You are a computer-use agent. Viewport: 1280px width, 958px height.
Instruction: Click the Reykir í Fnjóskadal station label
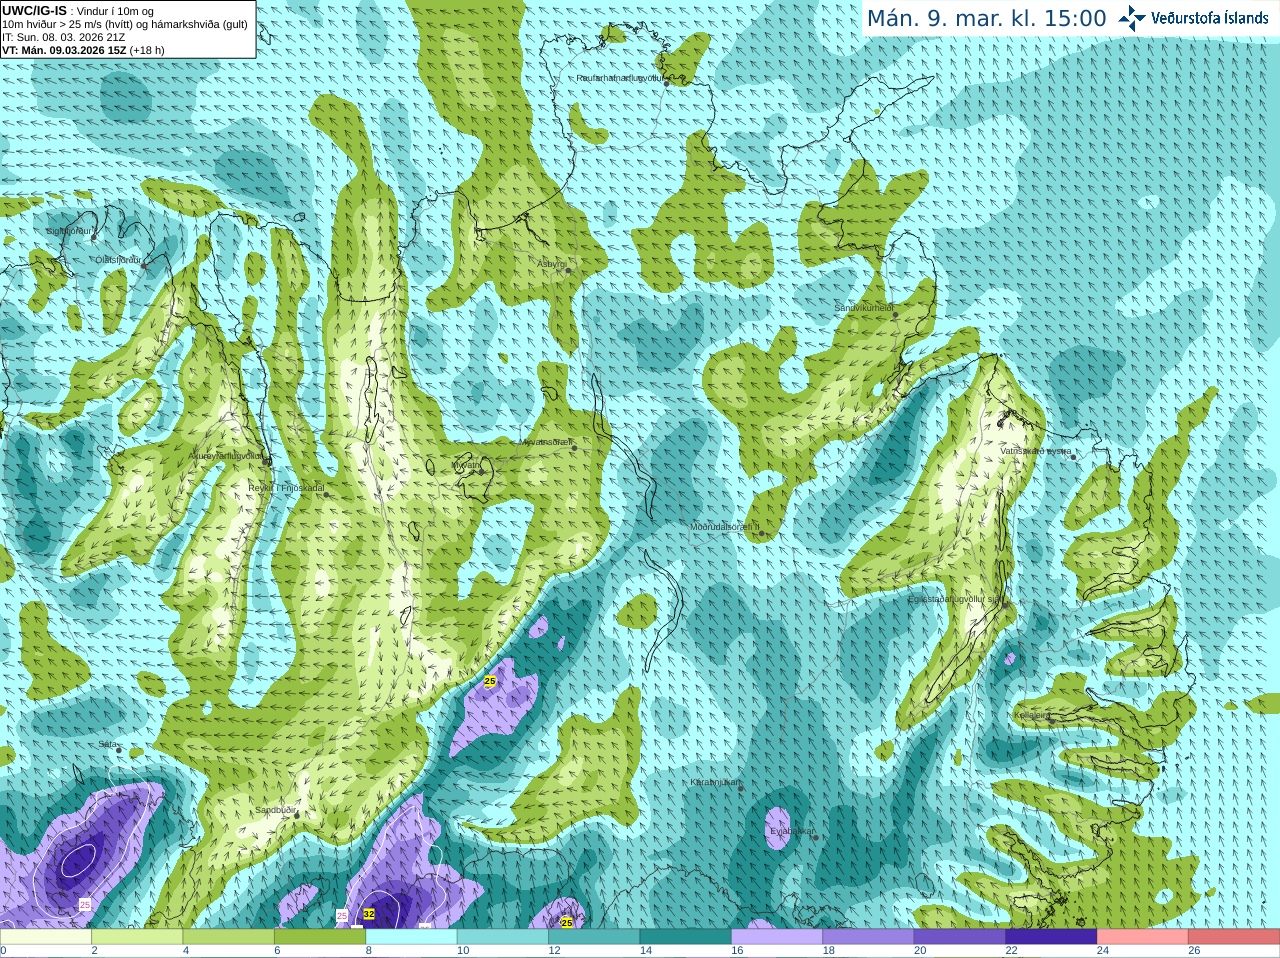coord(286,488)
